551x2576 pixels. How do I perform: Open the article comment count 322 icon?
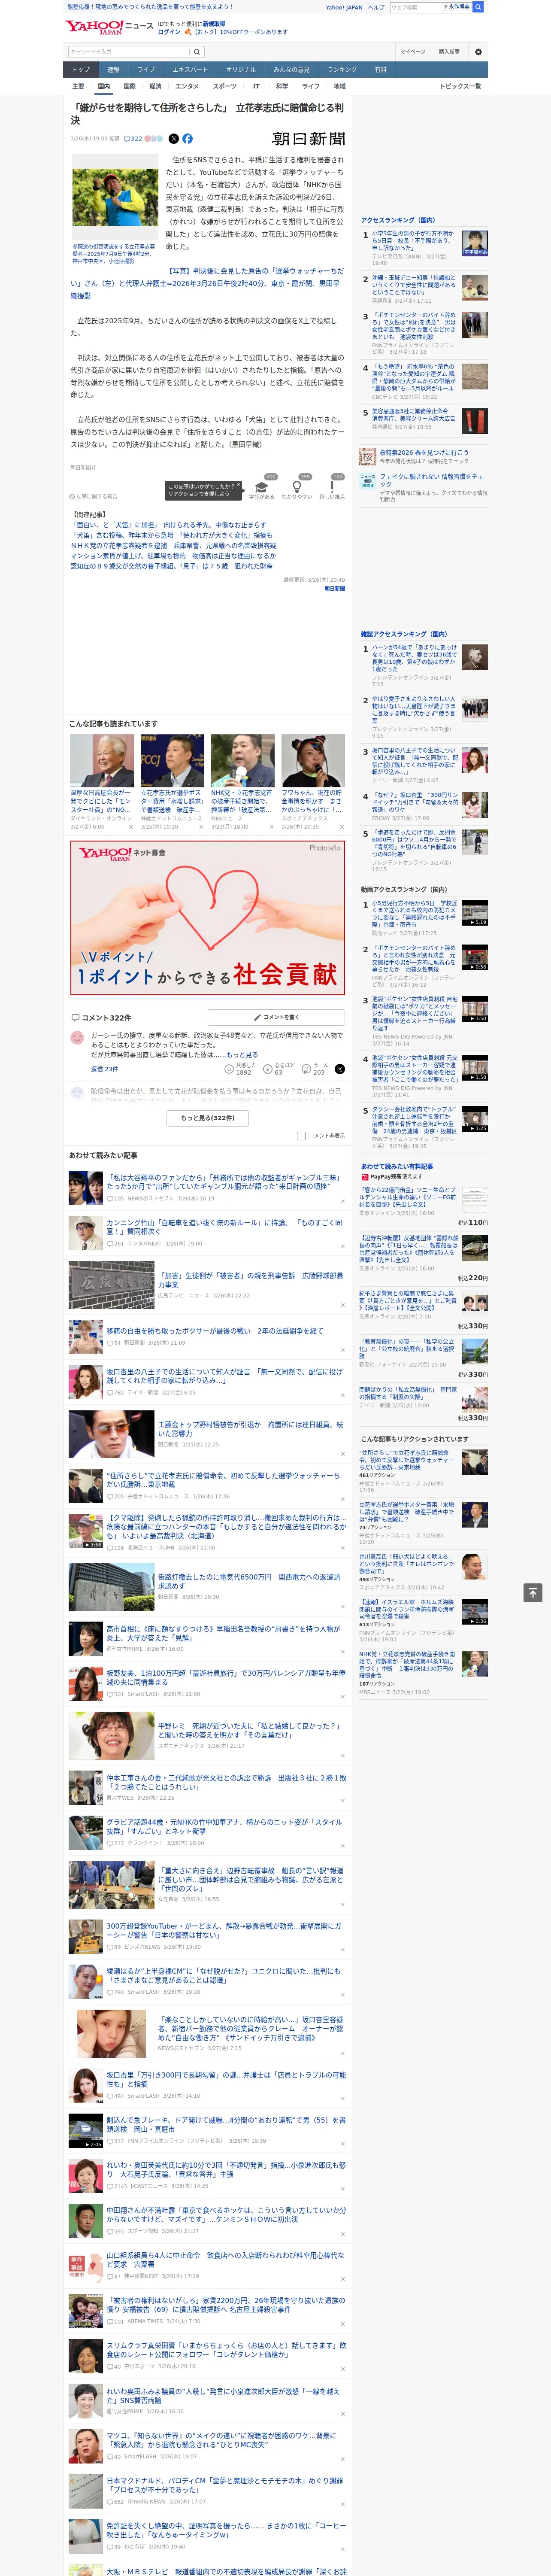click(x=133, y=139)
